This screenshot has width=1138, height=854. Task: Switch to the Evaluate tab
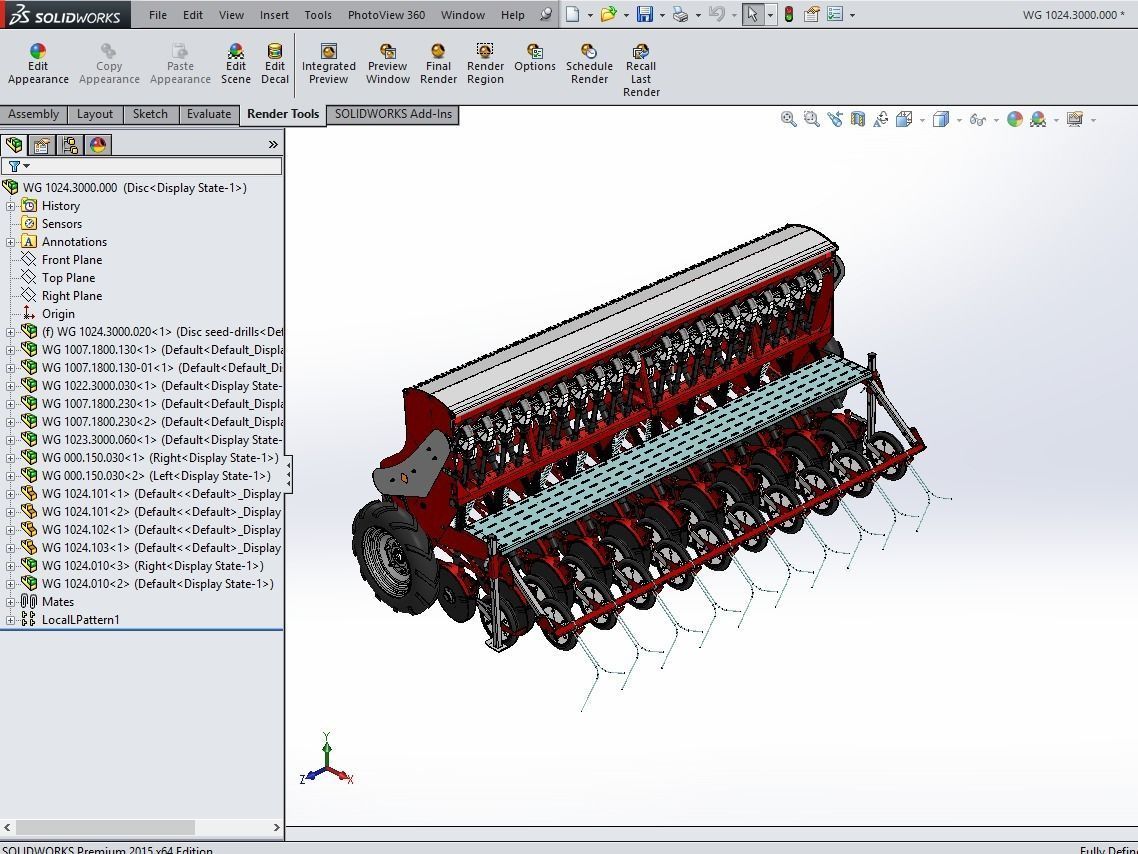tap(209, 115)
